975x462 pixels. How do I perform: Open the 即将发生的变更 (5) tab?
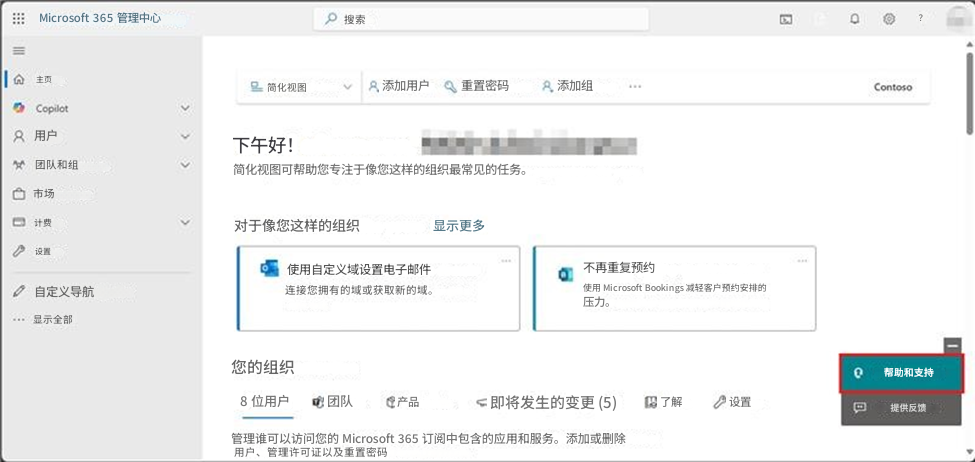pos(546,403)
